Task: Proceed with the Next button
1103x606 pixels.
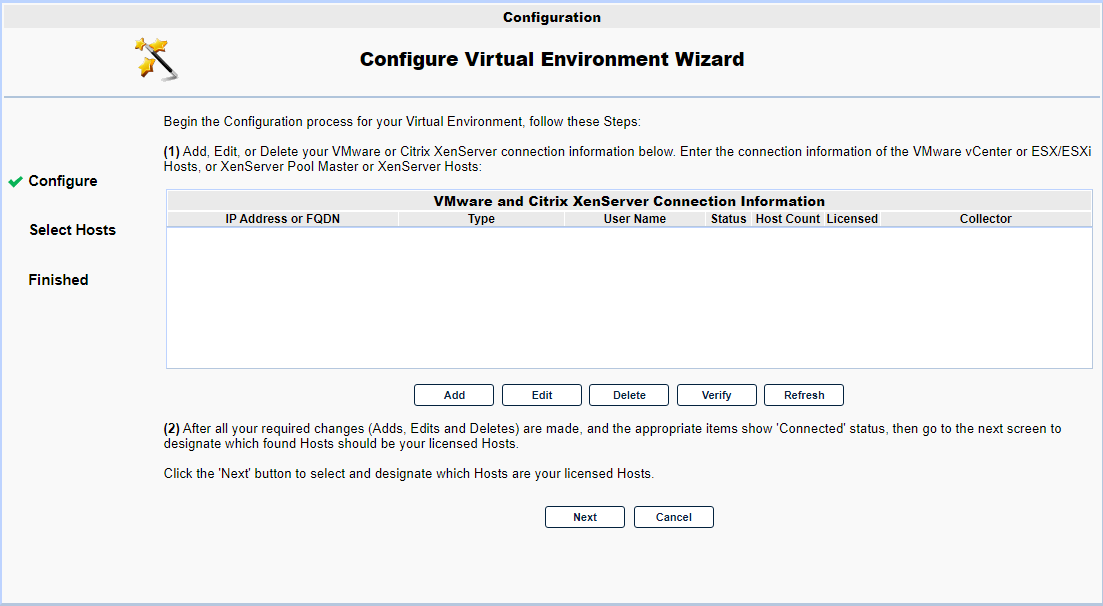Action: tap(585, 517)
